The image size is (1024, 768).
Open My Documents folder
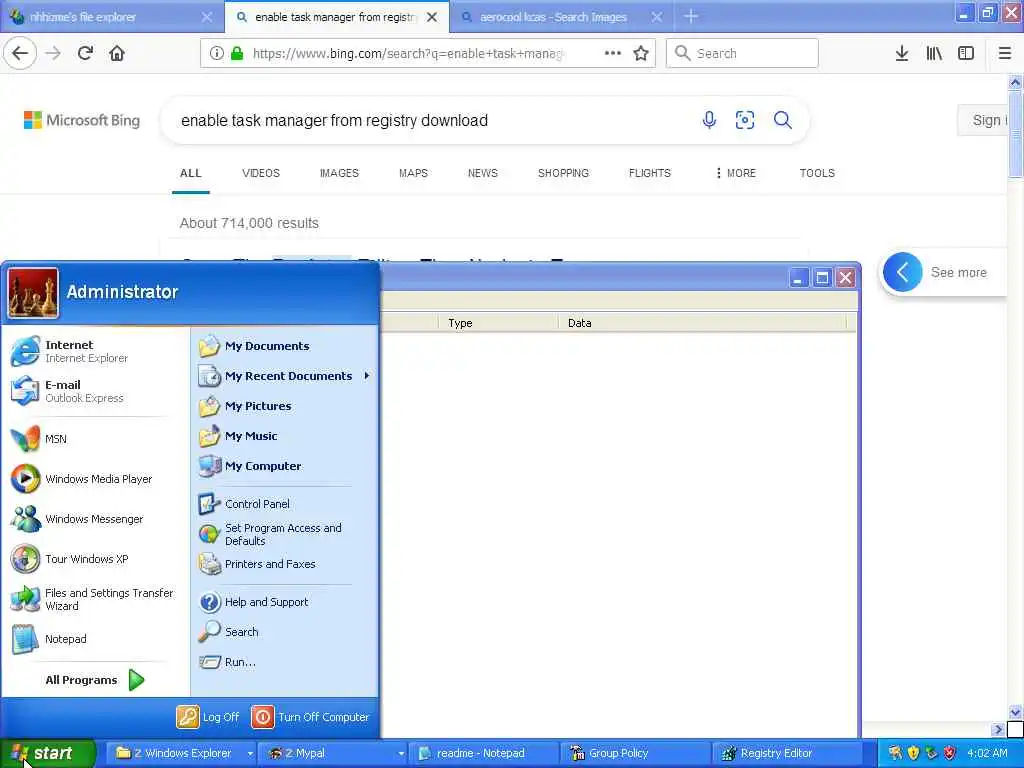(254, 346)
